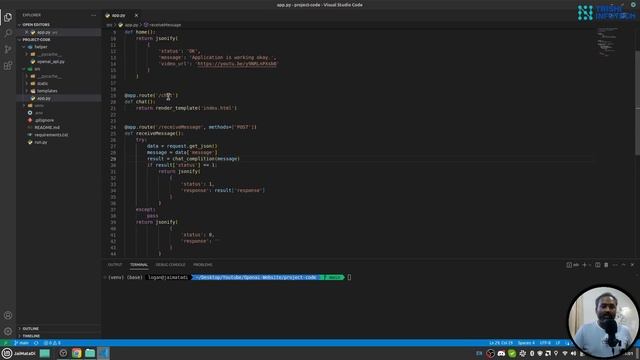Open the Manage gear icon in activity bar

[8, 331]
